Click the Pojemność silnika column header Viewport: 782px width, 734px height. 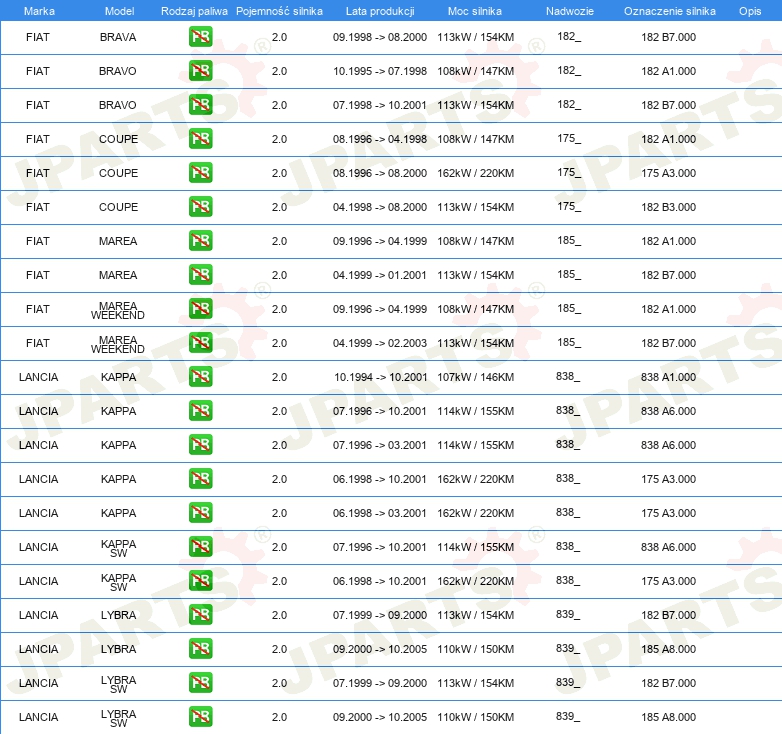tap(279, 11)
